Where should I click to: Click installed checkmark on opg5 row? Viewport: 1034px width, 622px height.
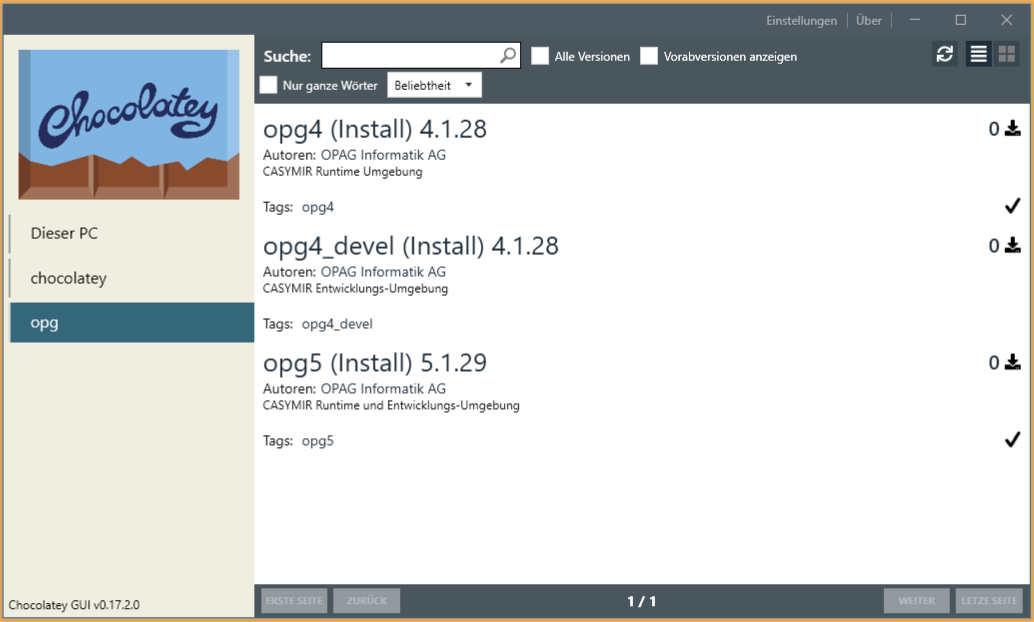point(1012,439)
